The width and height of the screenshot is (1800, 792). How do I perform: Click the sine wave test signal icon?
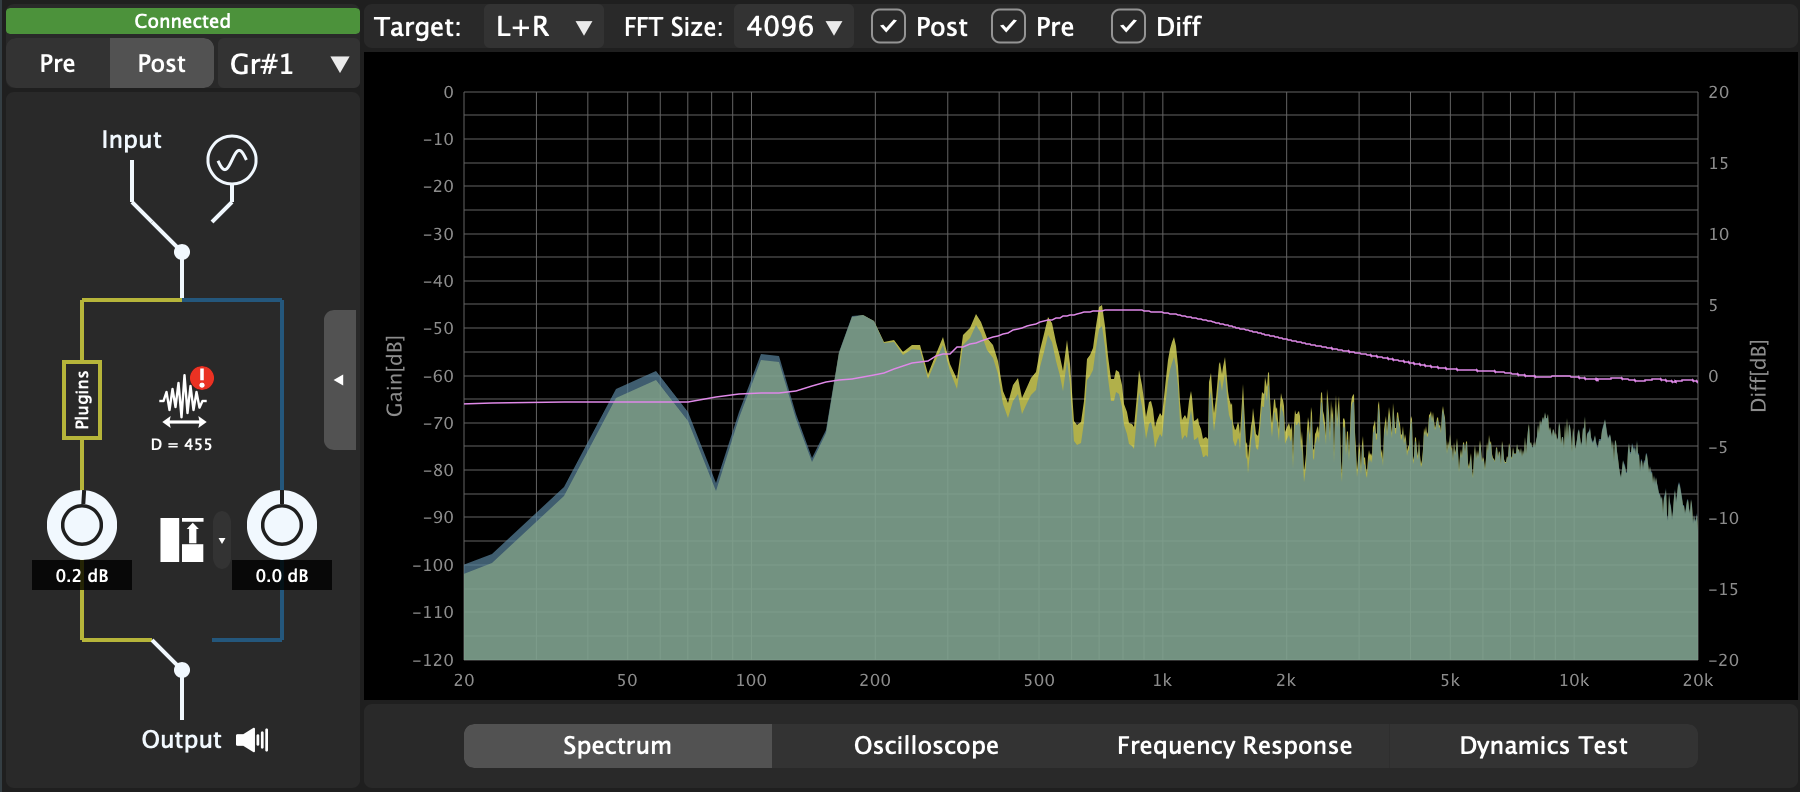[x=232, y=160]
